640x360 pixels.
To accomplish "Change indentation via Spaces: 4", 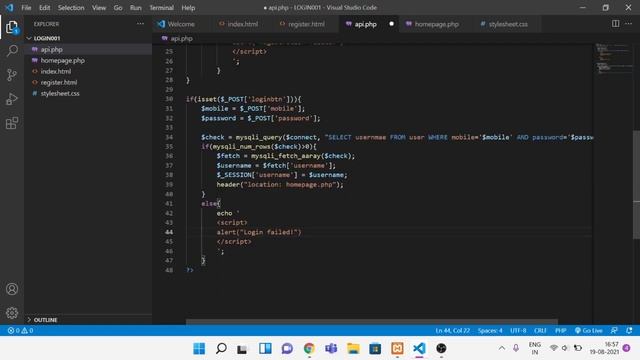I will coord(490,330).
